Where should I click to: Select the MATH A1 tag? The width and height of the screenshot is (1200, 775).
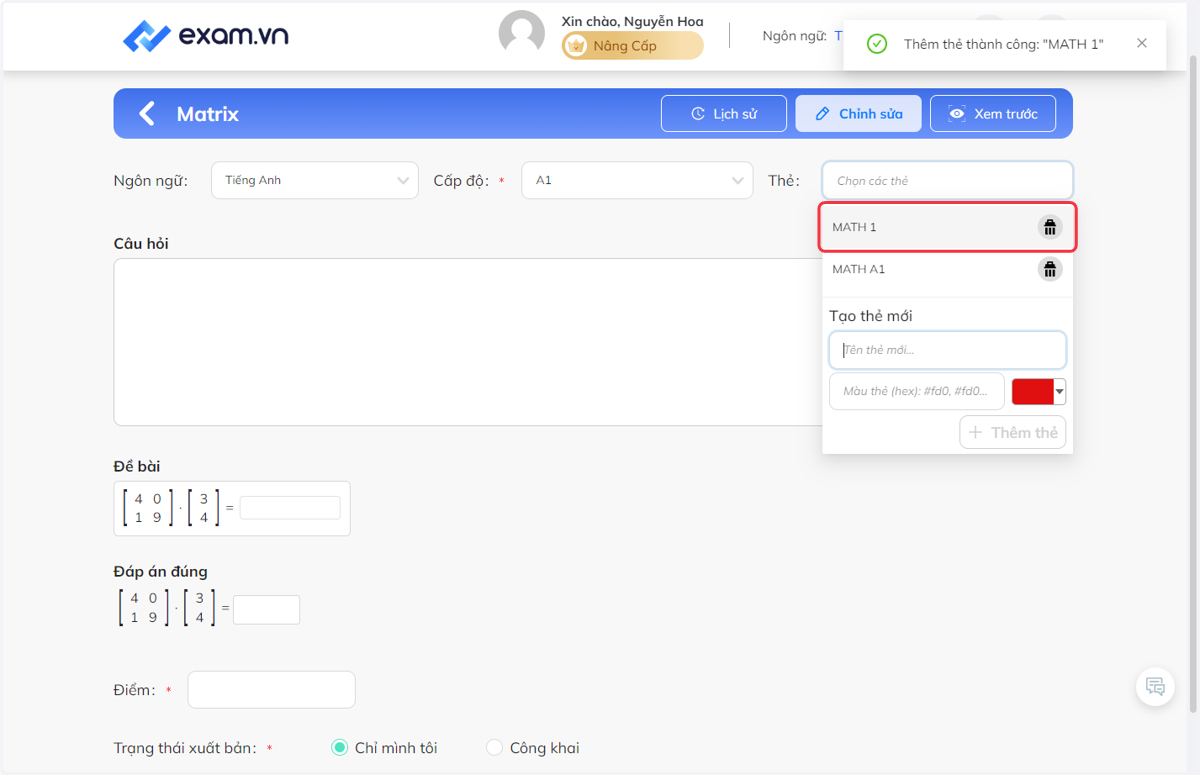coord(948,269)
